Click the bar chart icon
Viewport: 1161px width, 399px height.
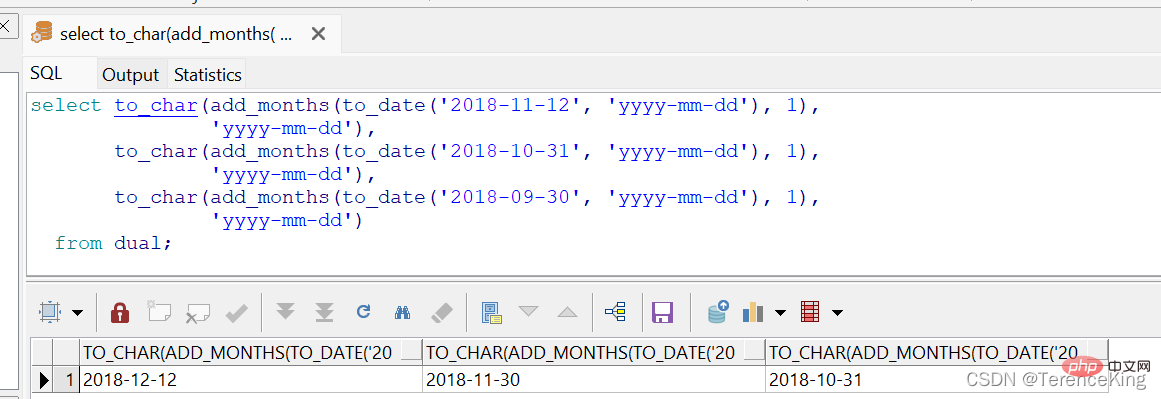tap(753, 312)
